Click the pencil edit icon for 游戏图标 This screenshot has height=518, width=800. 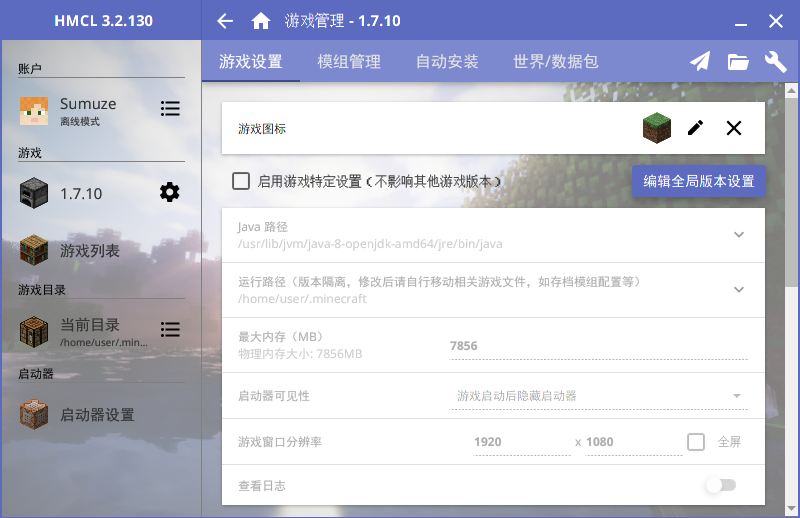tap(696, 128)
